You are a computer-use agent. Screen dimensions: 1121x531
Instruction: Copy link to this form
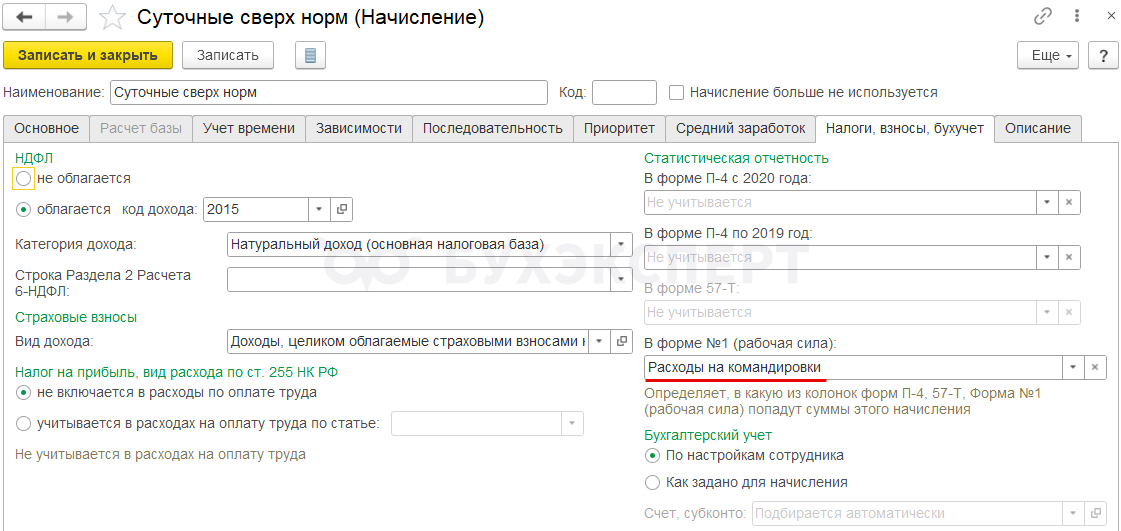click(1043, 16)
